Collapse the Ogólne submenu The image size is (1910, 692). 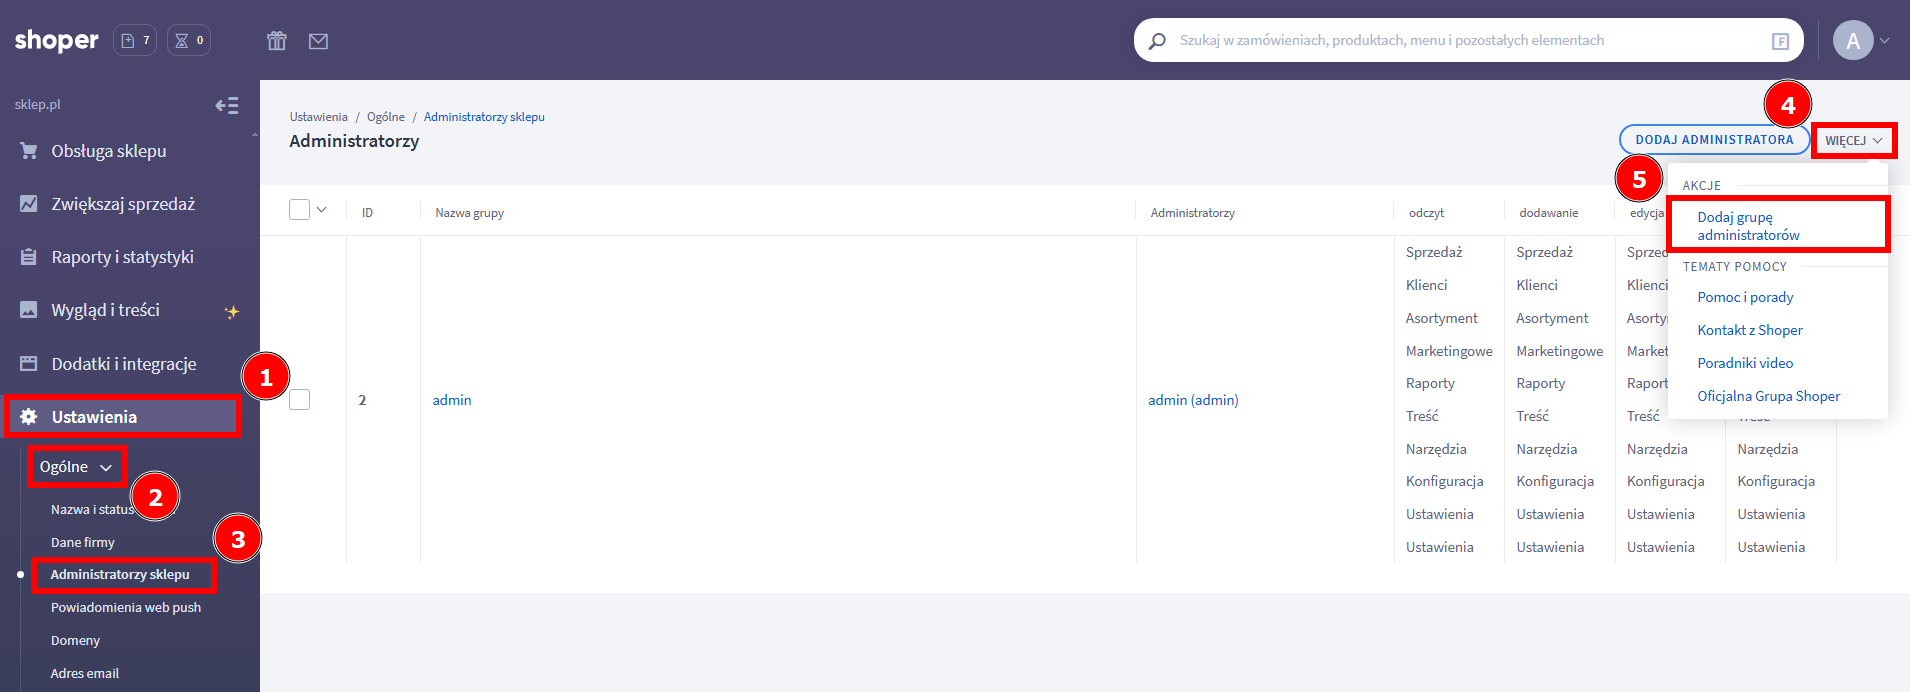pos(76,467)
